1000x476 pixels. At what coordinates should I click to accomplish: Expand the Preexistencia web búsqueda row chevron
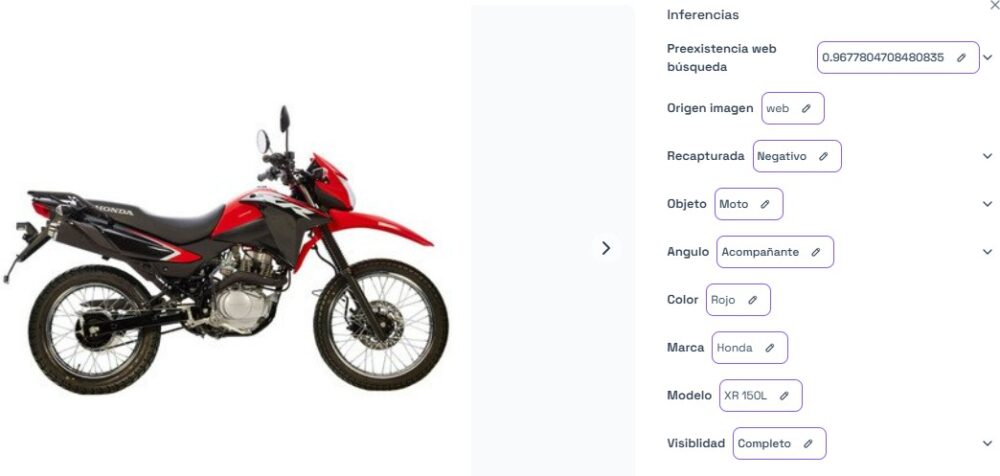pyautogui.click(x=988, y=57)
